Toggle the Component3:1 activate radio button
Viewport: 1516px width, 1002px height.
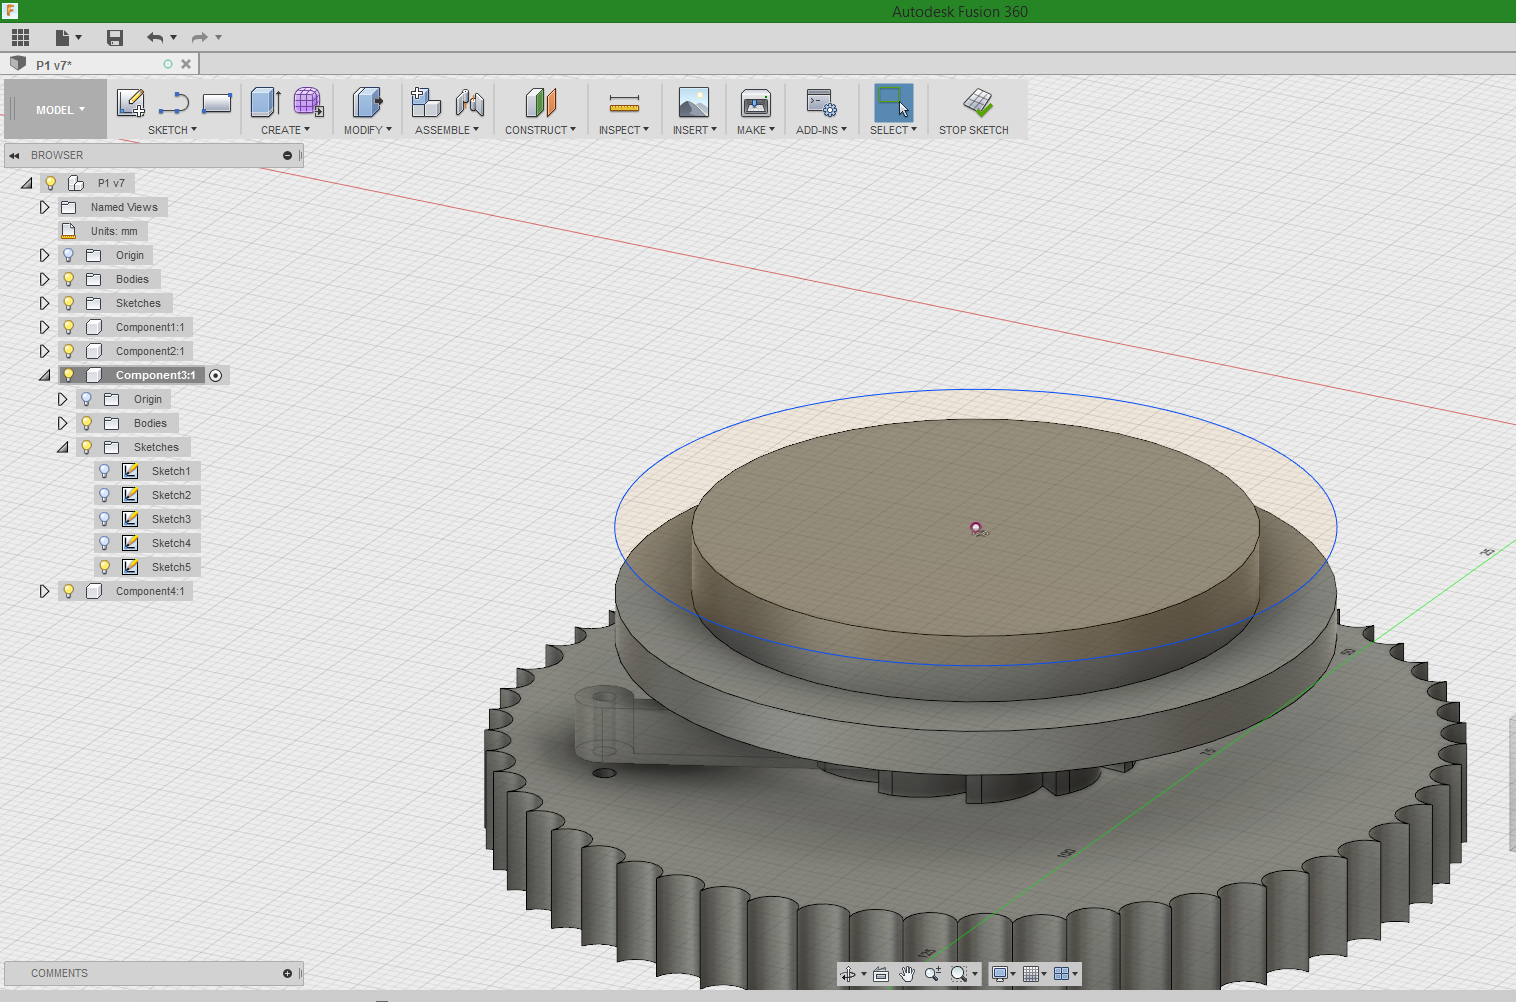pyautogui.click(x=216, y=375)
